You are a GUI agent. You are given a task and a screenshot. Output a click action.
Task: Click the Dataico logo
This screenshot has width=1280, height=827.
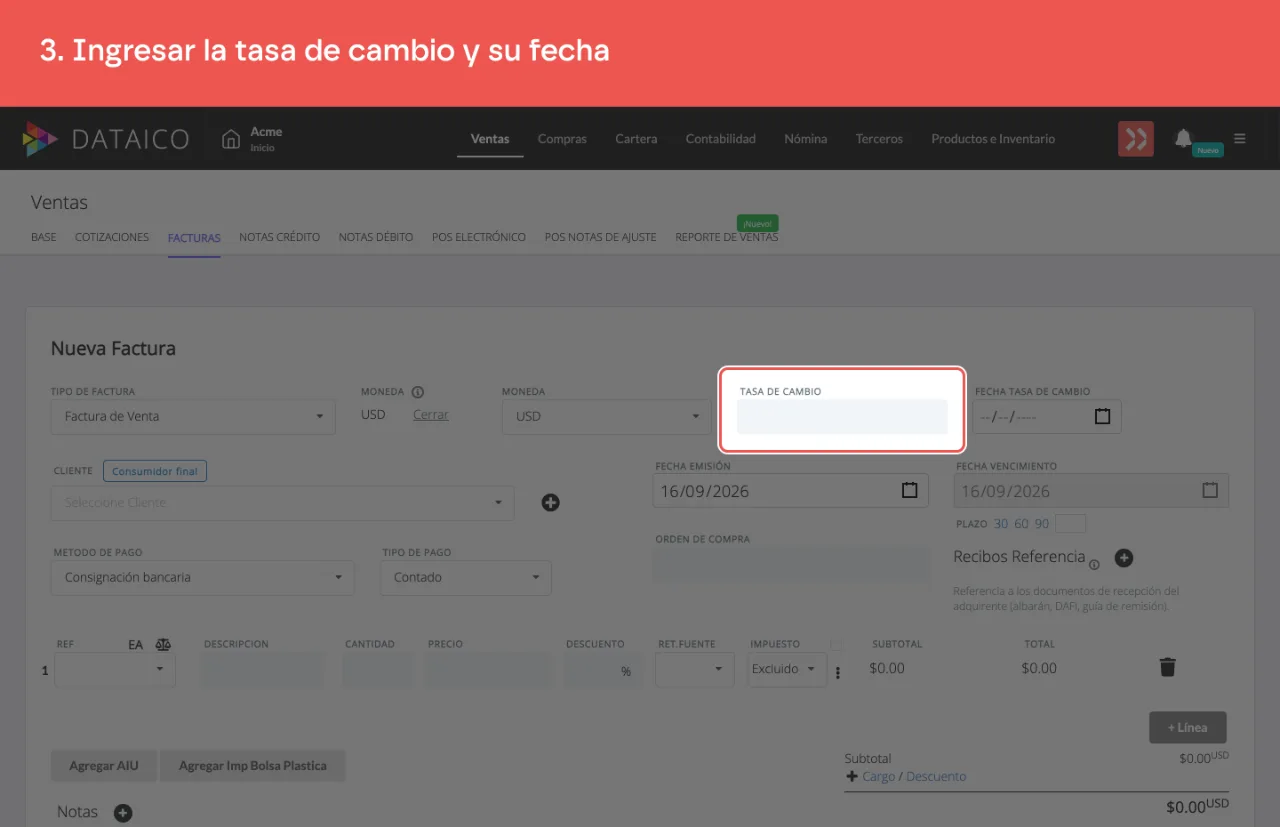(105, 139)
